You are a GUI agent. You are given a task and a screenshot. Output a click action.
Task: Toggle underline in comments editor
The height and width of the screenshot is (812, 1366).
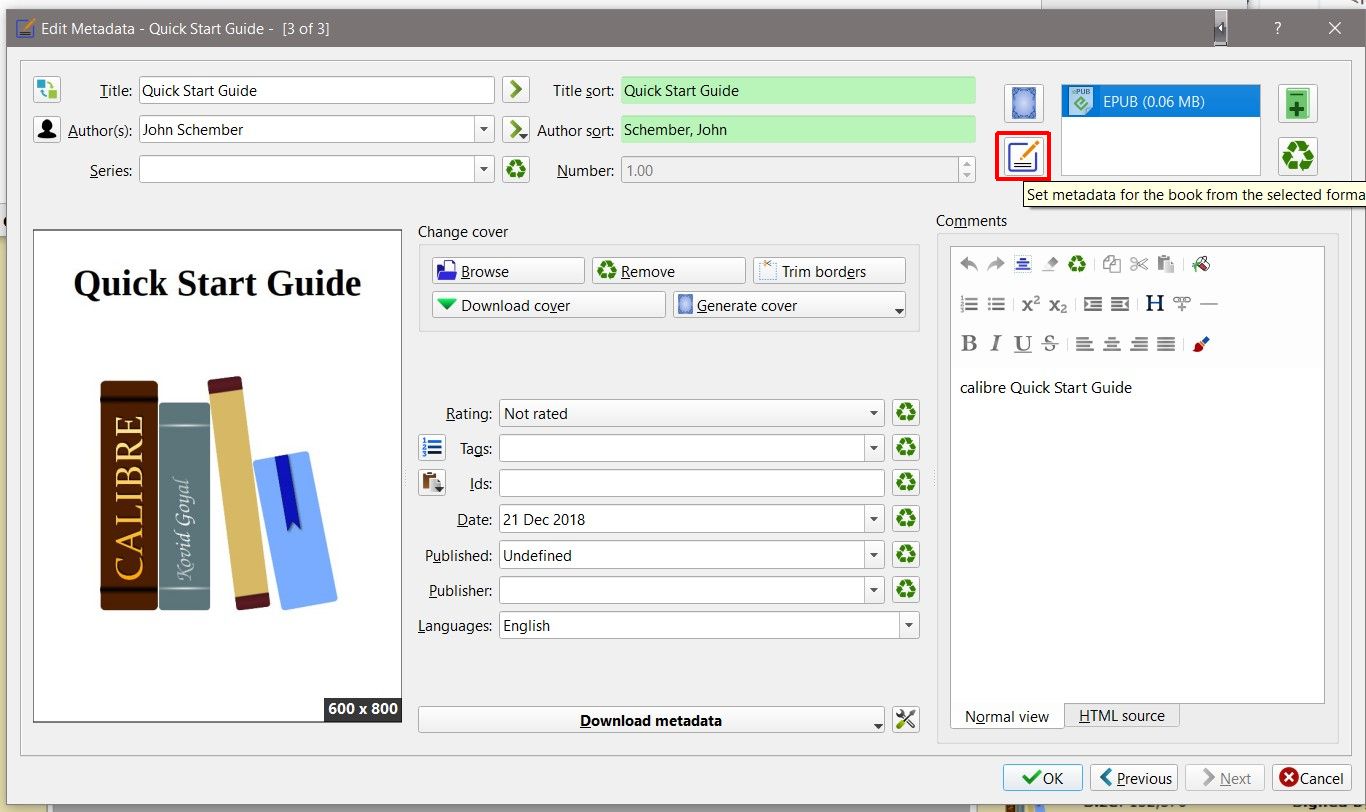click(x=1022, y=344)
